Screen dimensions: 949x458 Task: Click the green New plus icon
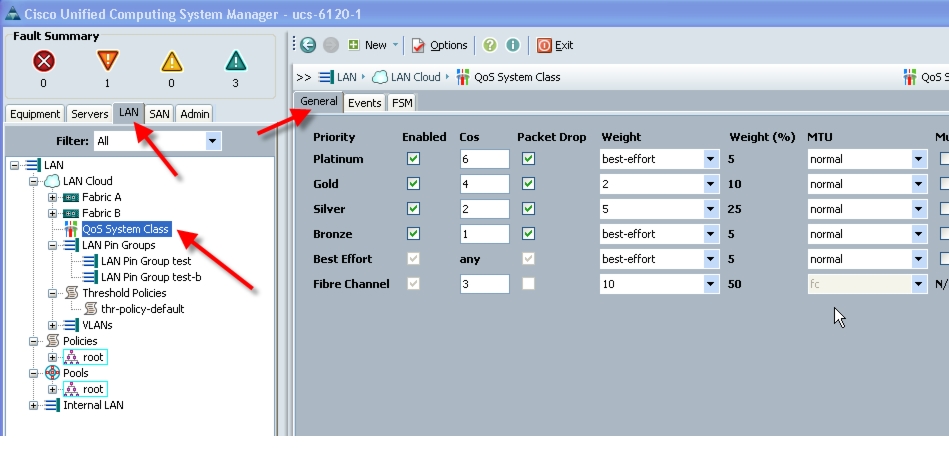click(x=353, y=45)
